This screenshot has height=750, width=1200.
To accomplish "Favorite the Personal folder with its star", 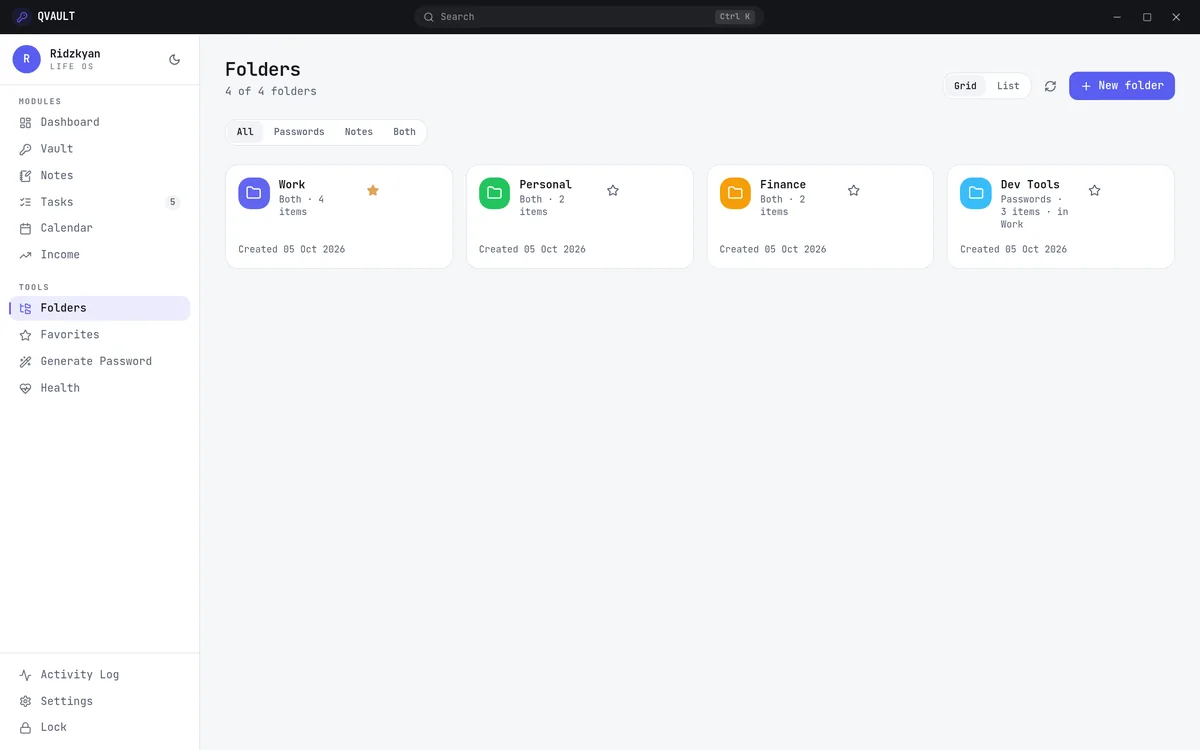I will click(x=613, y=190).
